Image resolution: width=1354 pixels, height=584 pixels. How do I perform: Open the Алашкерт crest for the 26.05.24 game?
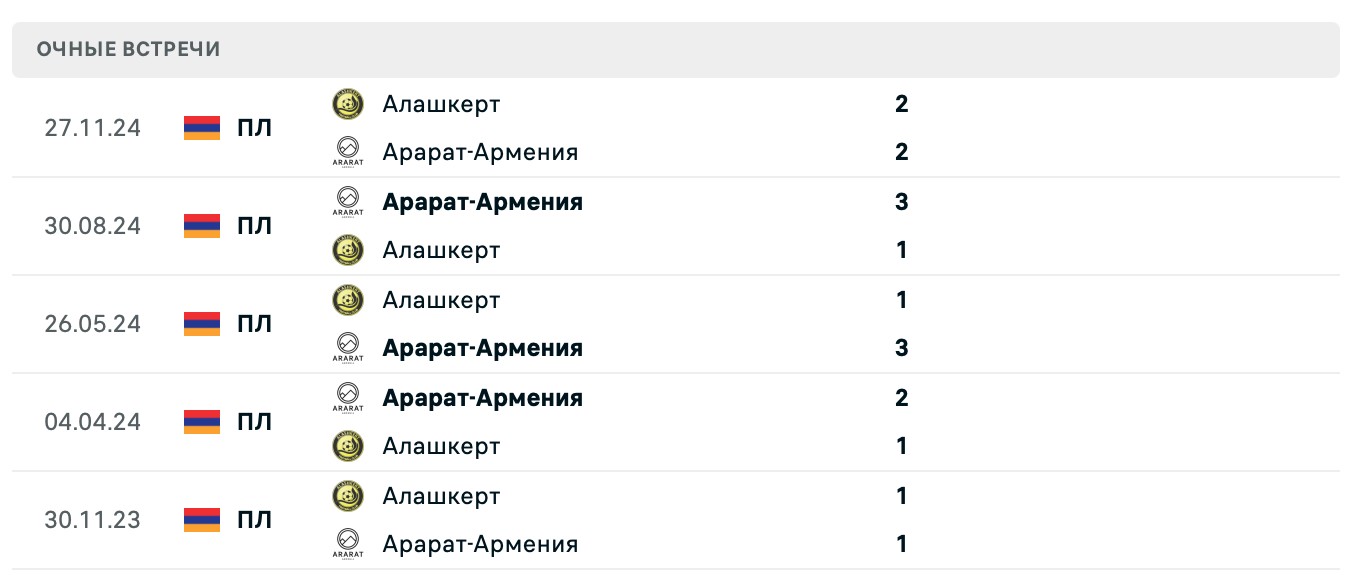tap(347, 300)
